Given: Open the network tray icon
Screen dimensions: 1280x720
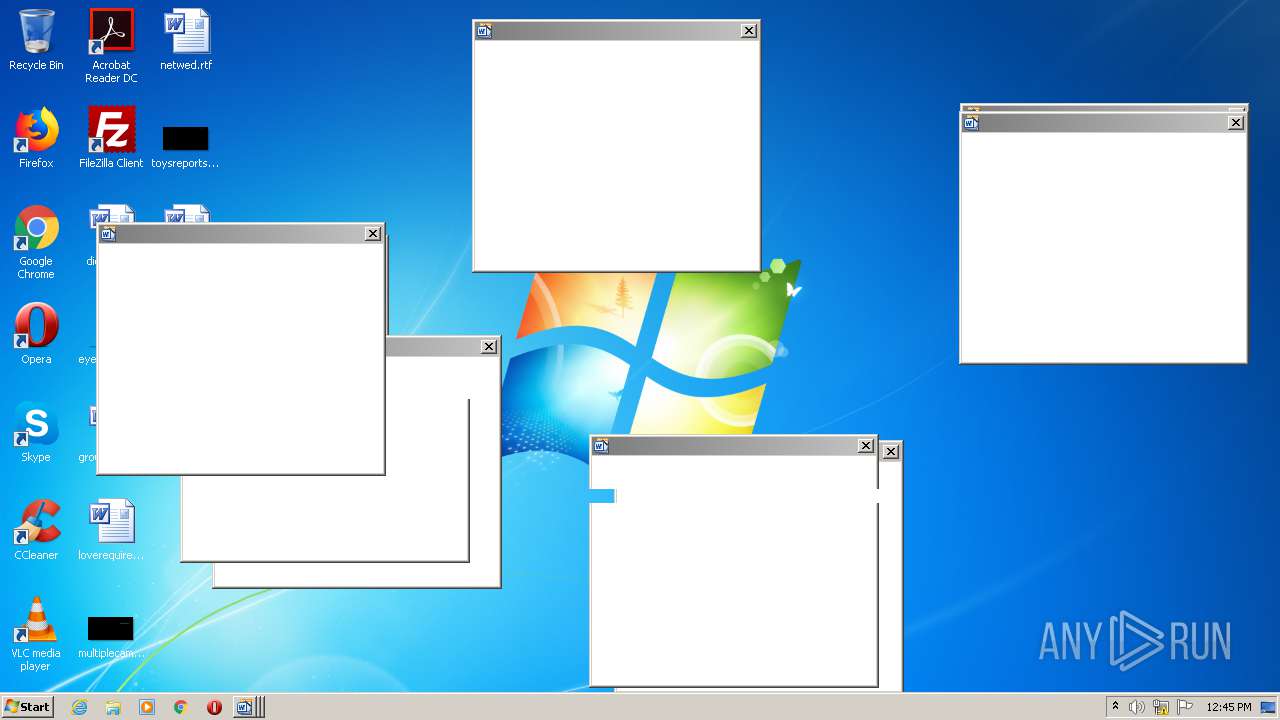Looking at the screenshot, I should tap(1161, 707).
